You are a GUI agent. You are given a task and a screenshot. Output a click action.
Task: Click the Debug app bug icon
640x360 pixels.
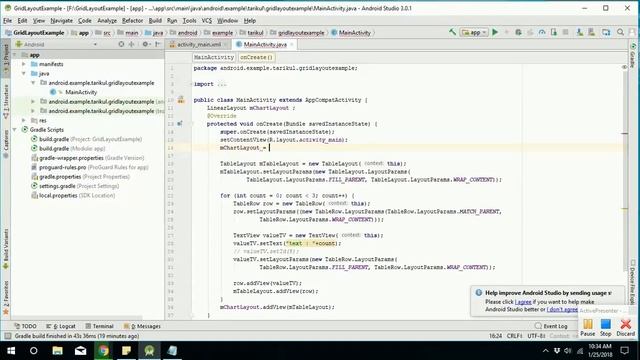coord(518,32)
